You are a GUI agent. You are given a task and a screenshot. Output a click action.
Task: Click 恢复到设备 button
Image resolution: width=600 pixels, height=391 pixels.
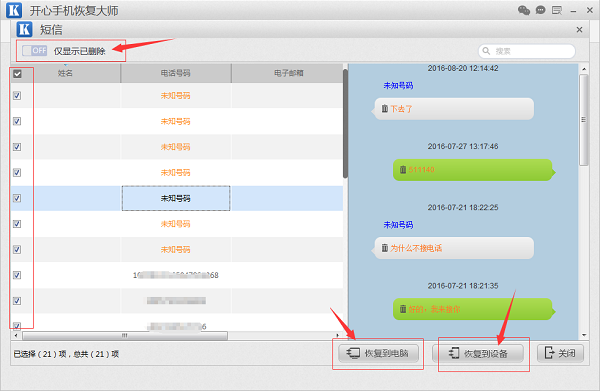478,353
